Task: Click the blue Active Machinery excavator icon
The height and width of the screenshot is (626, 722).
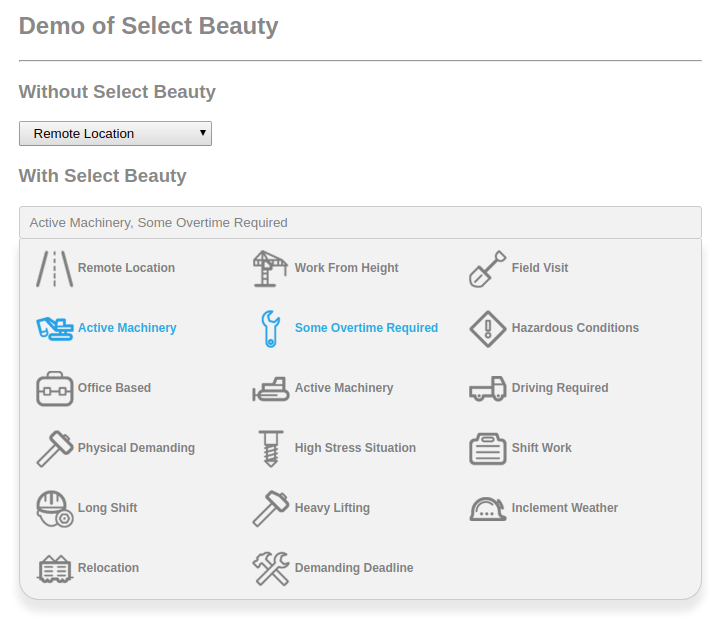Action: pos(55,329)
